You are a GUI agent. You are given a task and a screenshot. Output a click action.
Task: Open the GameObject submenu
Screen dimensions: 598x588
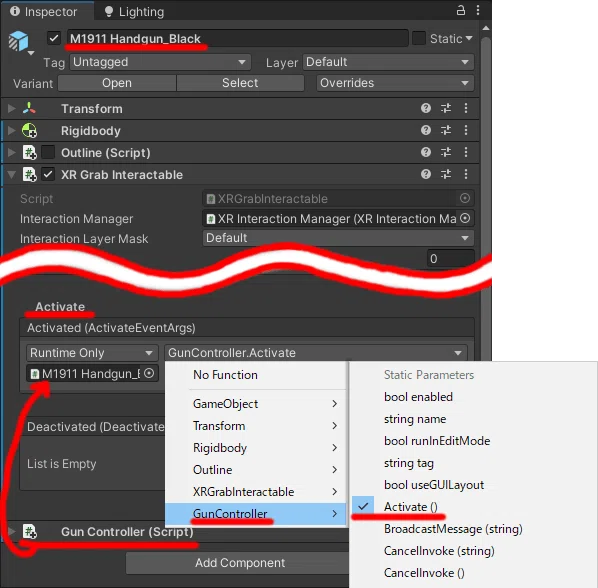click(256, 403)
